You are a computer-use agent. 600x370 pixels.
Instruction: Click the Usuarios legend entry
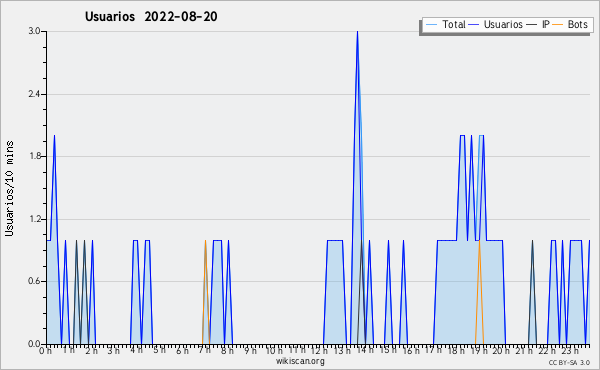coord(496,24)
